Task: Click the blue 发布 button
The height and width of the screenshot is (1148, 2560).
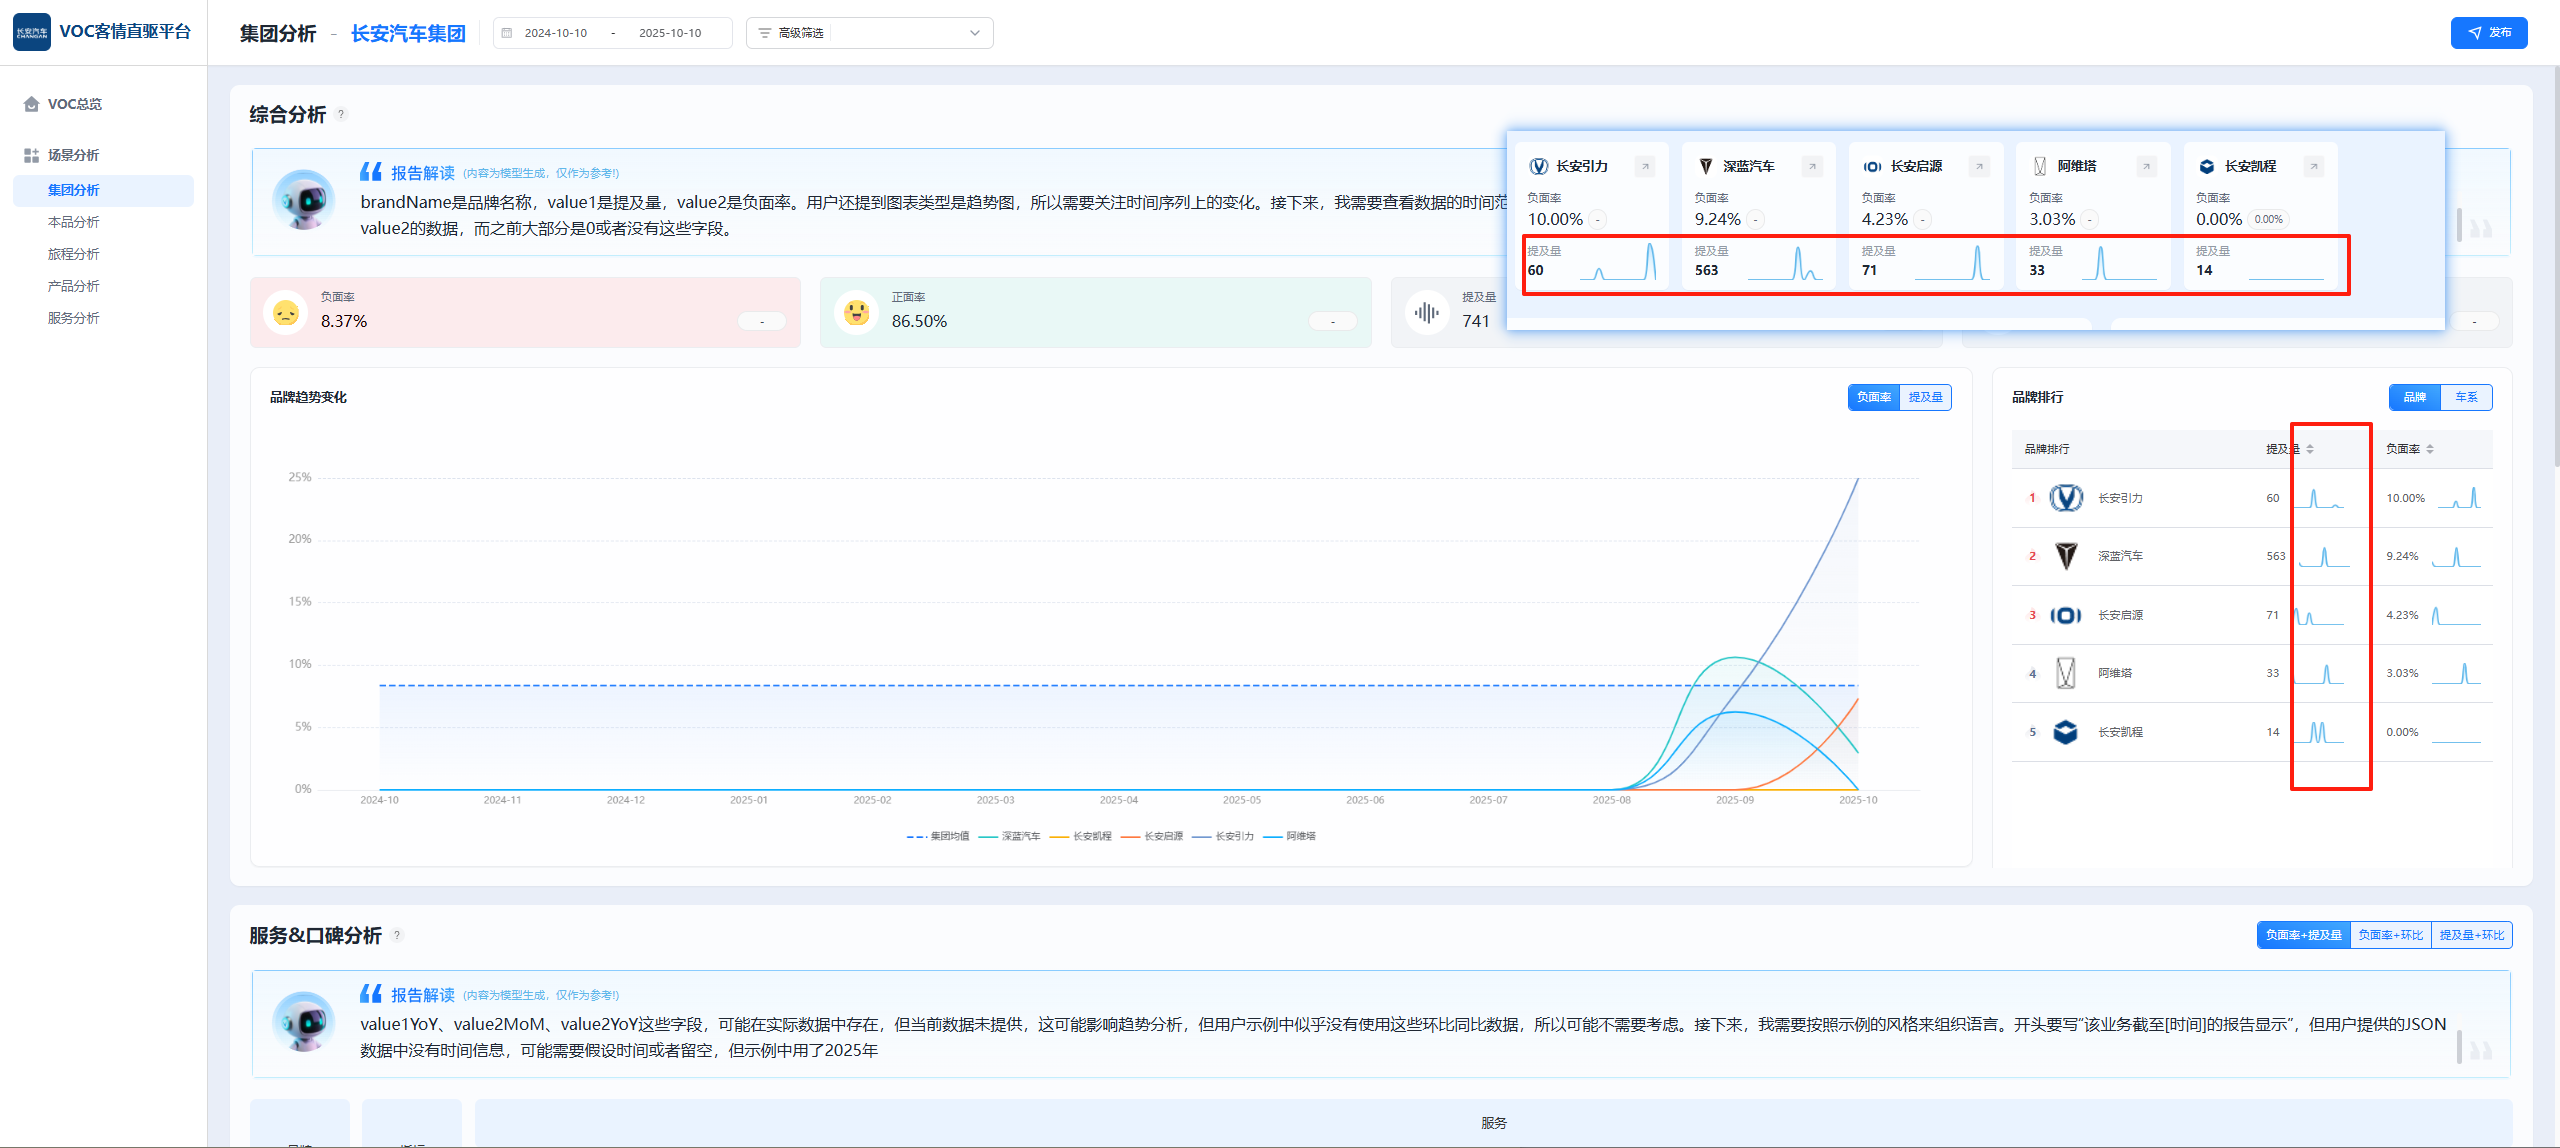Action: [x=2488, y=33]
